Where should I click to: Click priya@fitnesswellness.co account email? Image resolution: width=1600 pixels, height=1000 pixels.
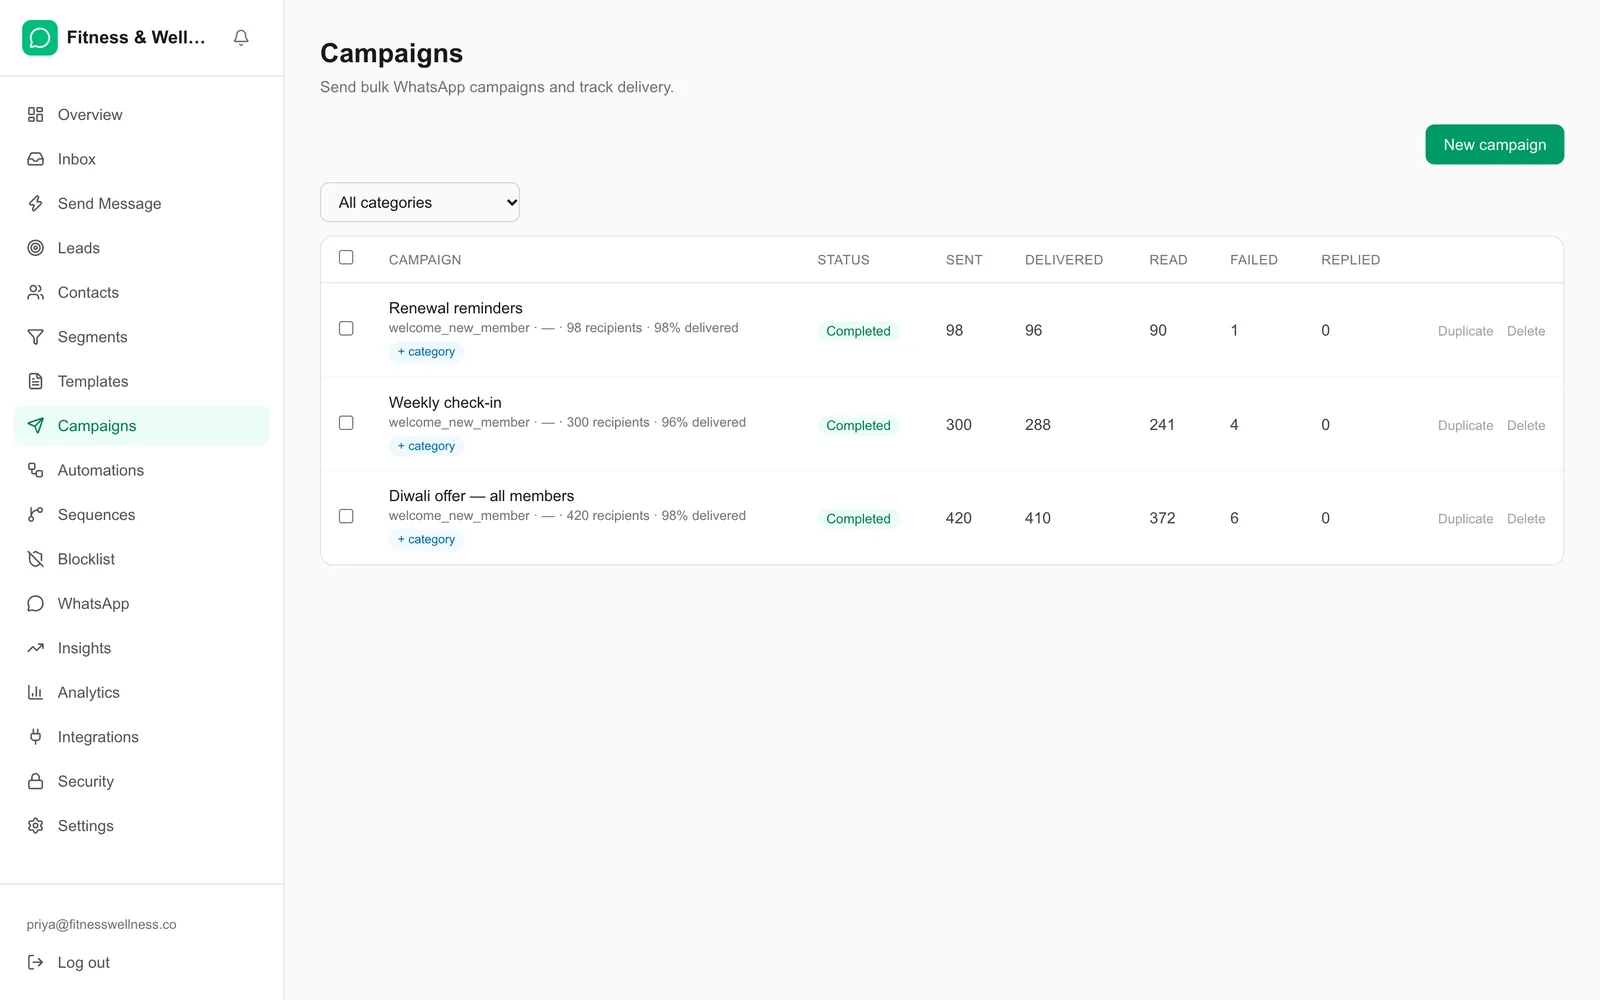click(102, 925)
